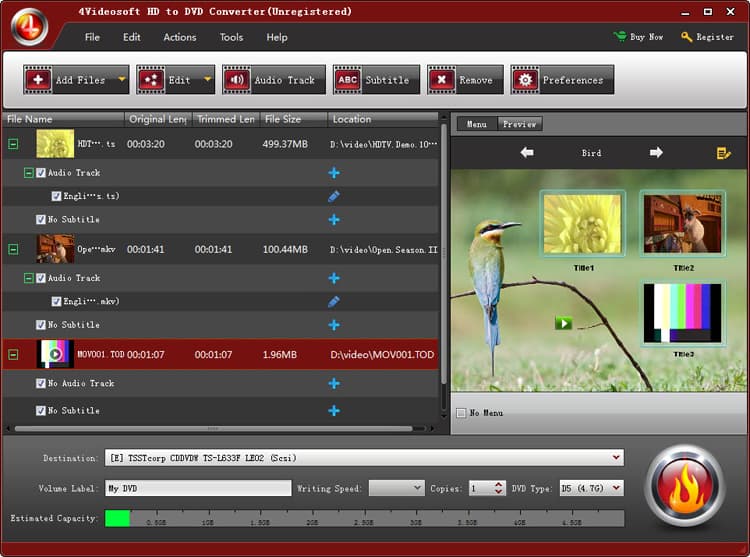750x557 pixels.
Task: Add subtitle for the mkv file
Action: coord(334,325)
